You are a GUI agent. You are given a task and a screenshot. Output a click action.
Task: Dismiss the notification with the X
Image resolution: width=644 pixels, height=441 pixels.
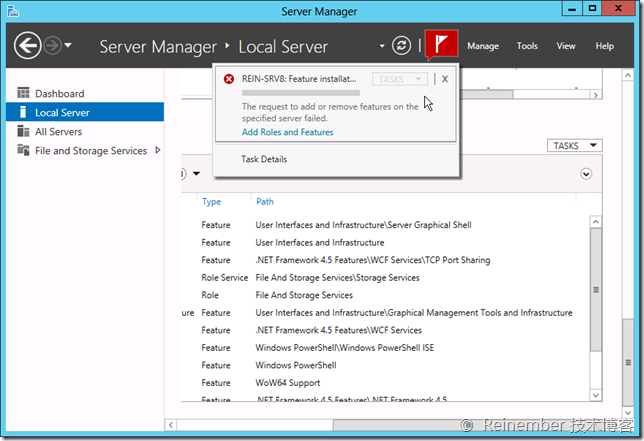(x=445, y=78)
